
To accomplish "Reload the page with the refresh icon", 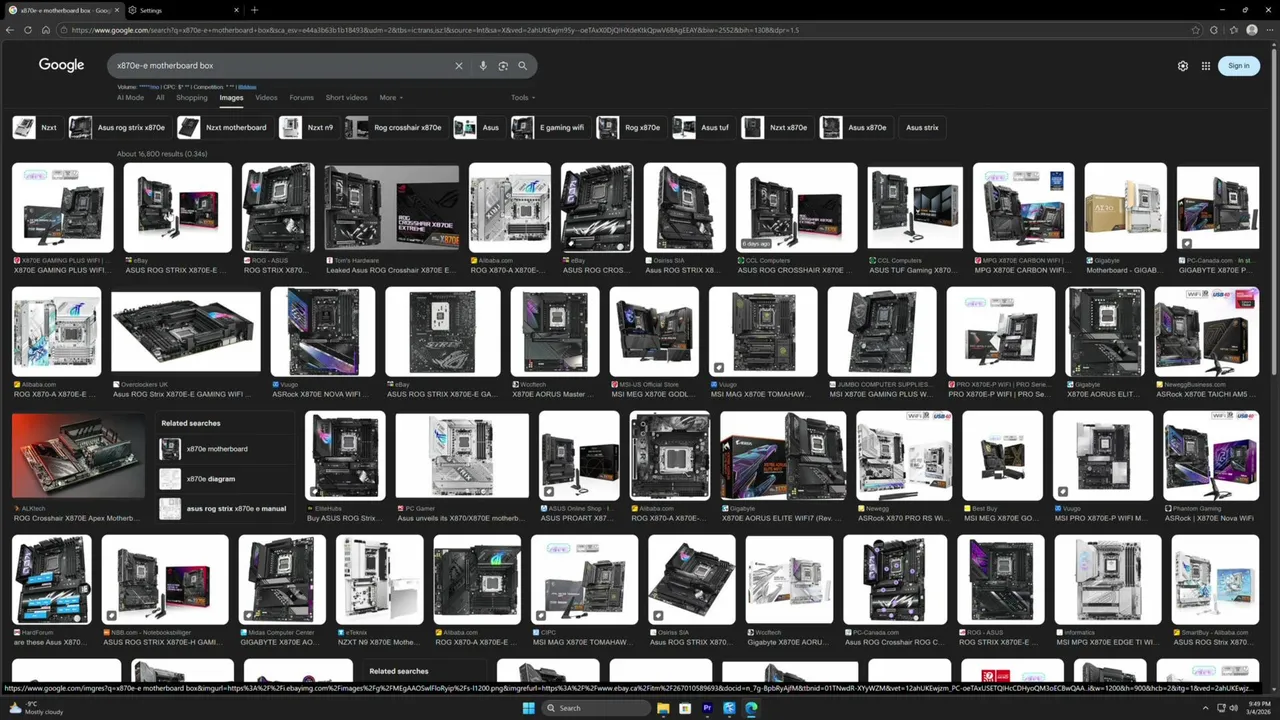I will click(x=29, y=30).
